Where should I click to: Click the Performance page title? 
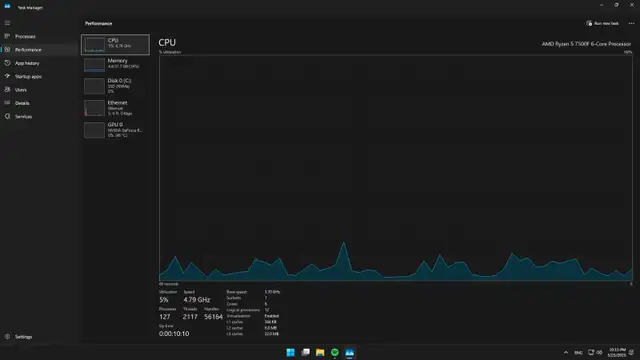(98, 23)
